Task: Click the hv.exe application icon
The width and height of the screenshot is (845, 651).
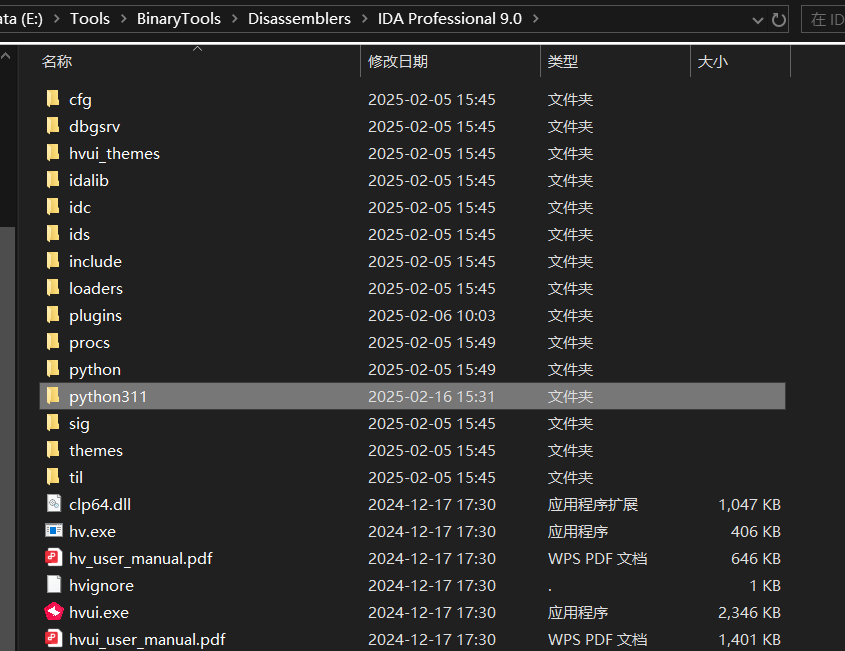Action: pyautogui.click(x=53, y=531)
